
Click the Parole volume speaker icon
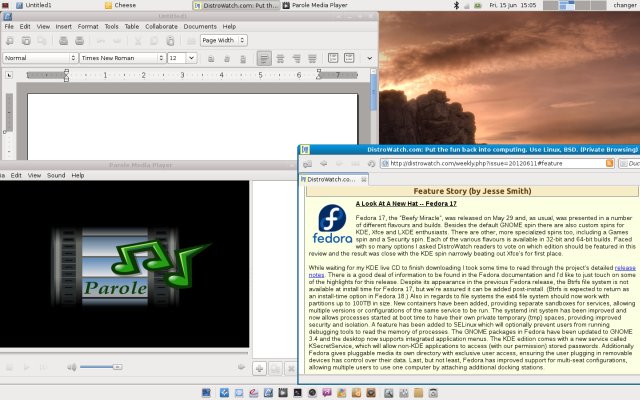click(x=72, y=367)
